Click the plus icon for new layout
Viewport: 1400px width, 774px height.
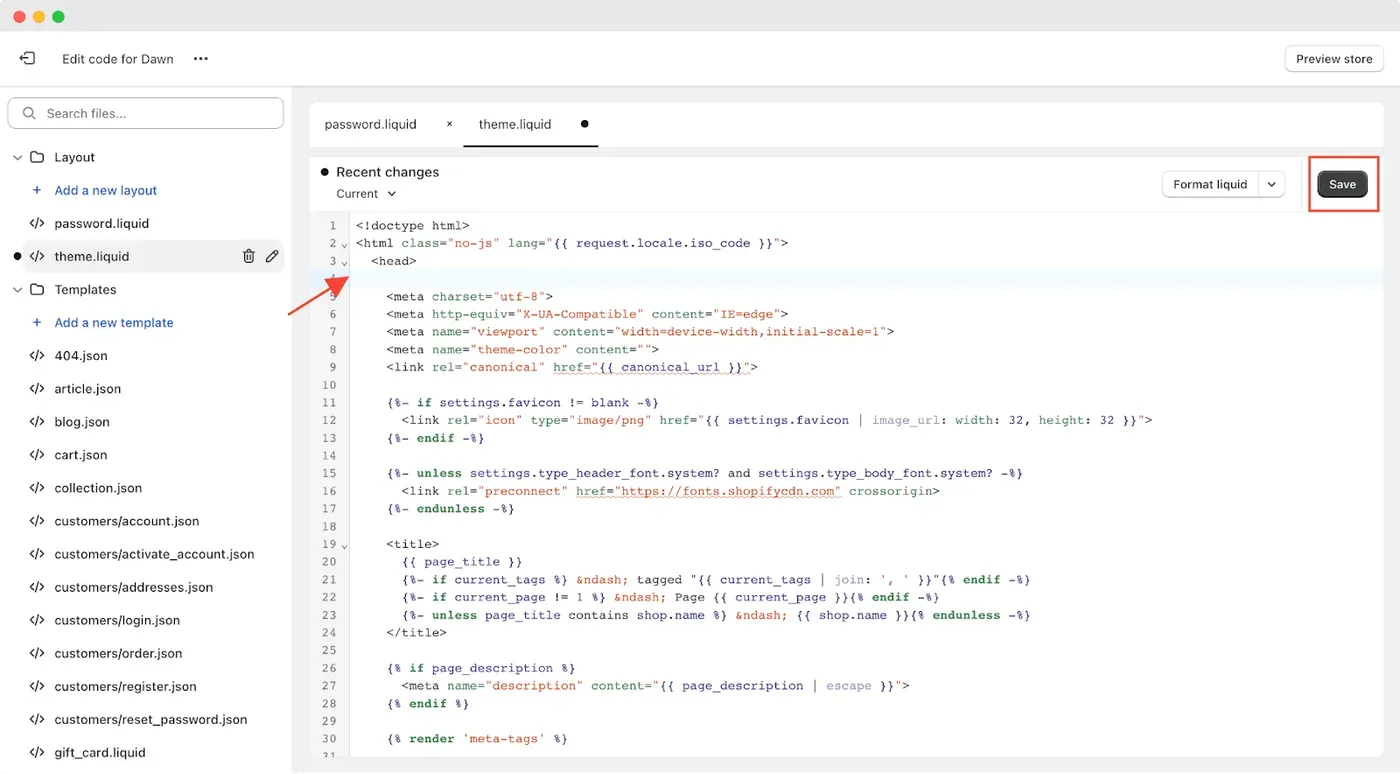pos(37,190)
